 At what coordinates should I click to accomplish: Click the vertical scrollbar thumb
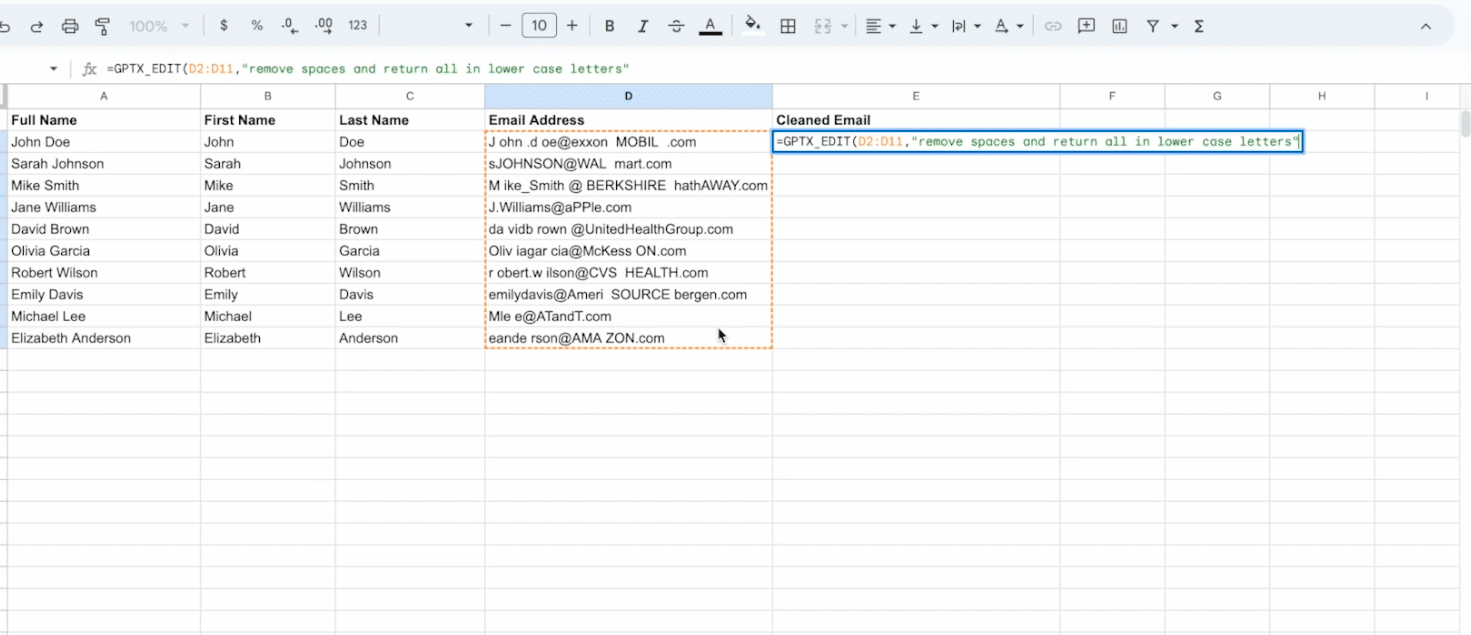[x=1465, y=123]
